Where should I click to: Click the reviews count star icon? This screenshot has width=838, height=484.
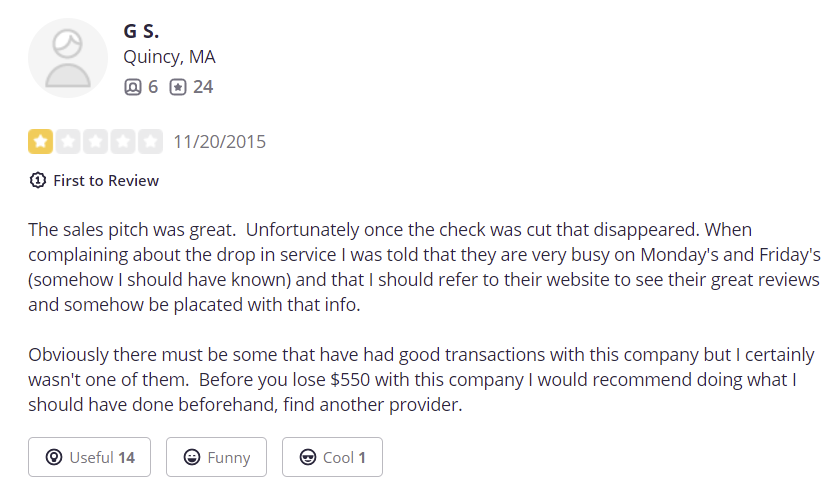tap(178, 87)
